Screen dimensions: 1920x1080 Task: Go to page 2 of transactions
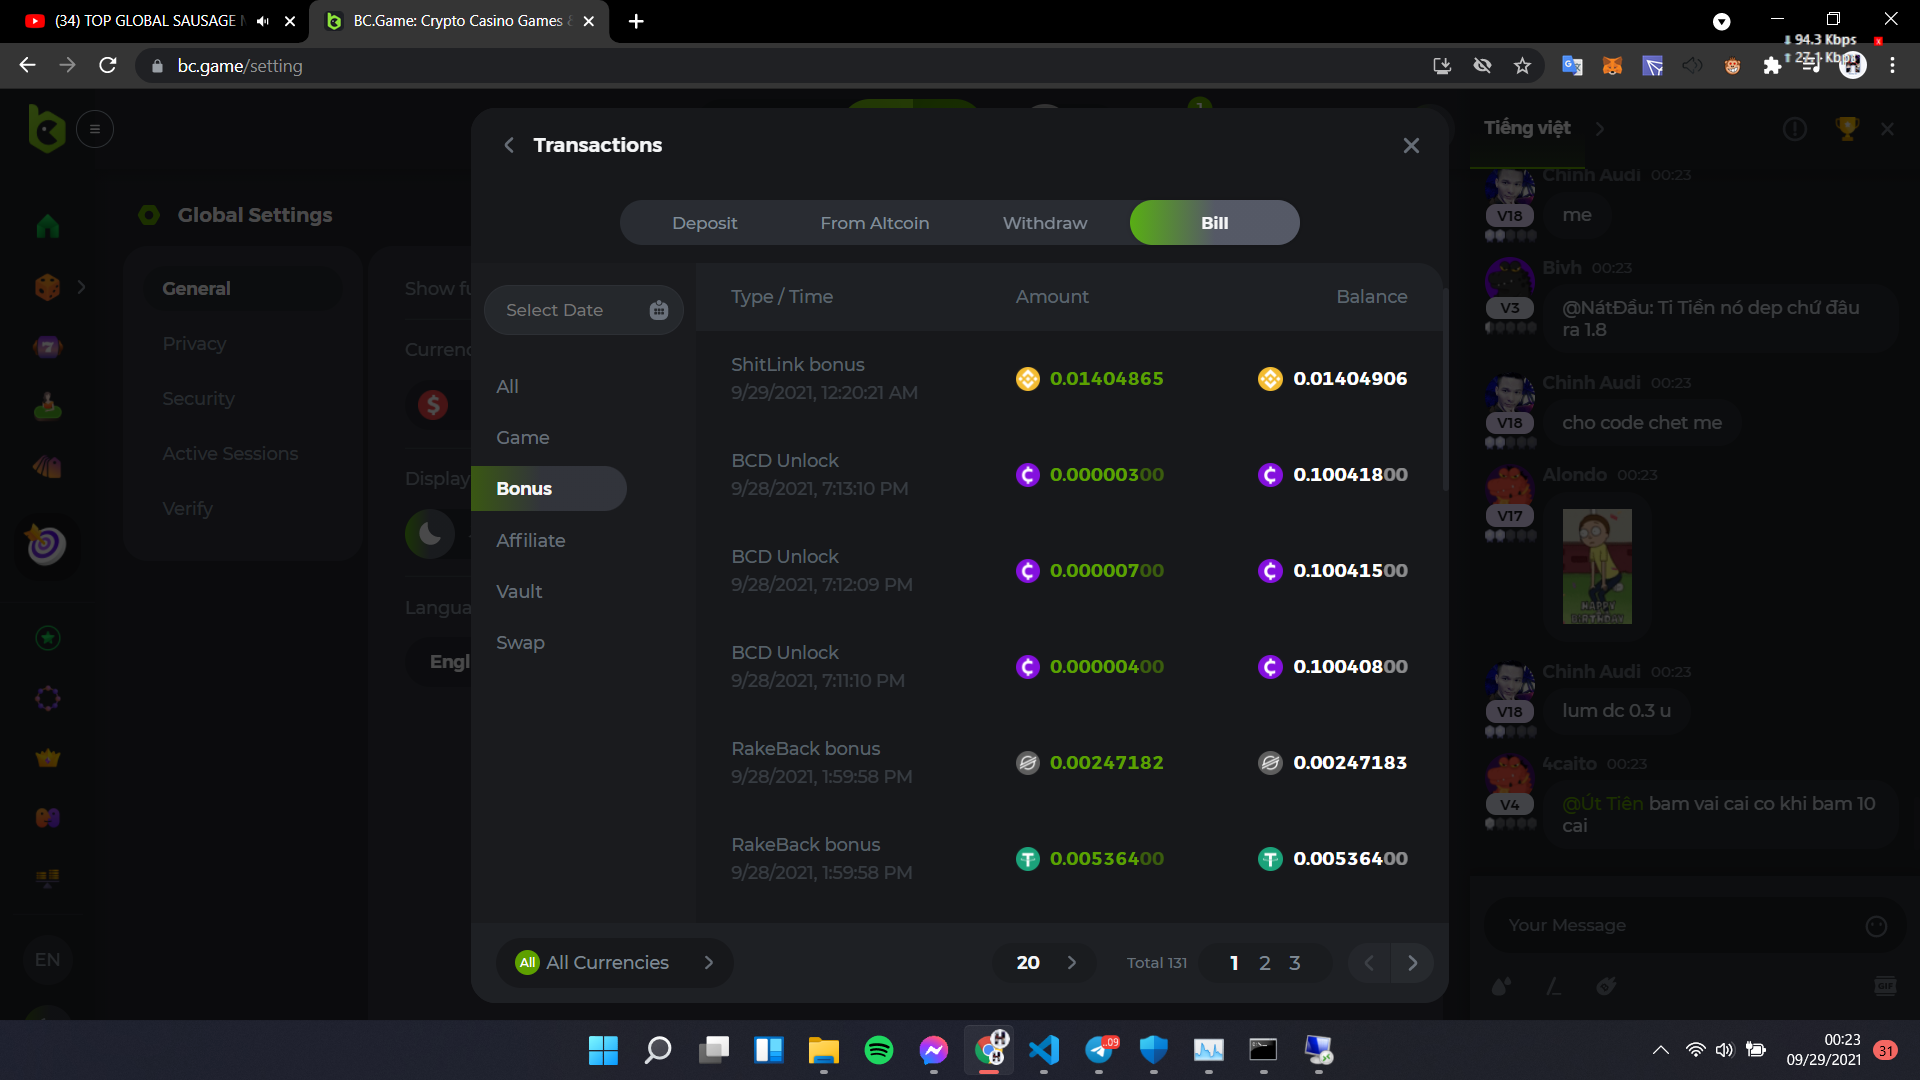coord(1264,962)
